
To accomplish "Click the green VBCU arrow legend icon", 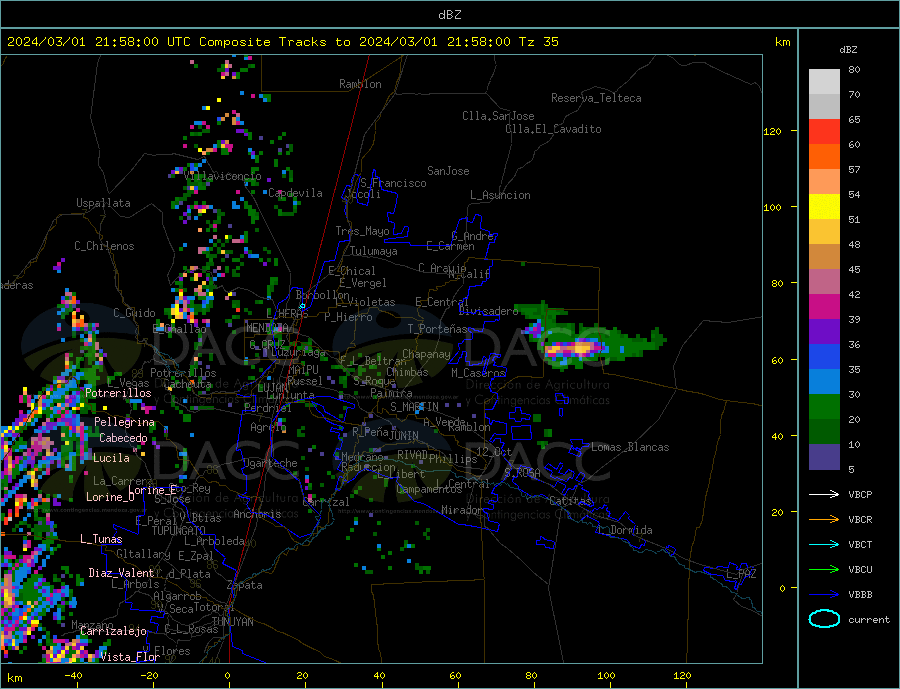I will 824,570.
